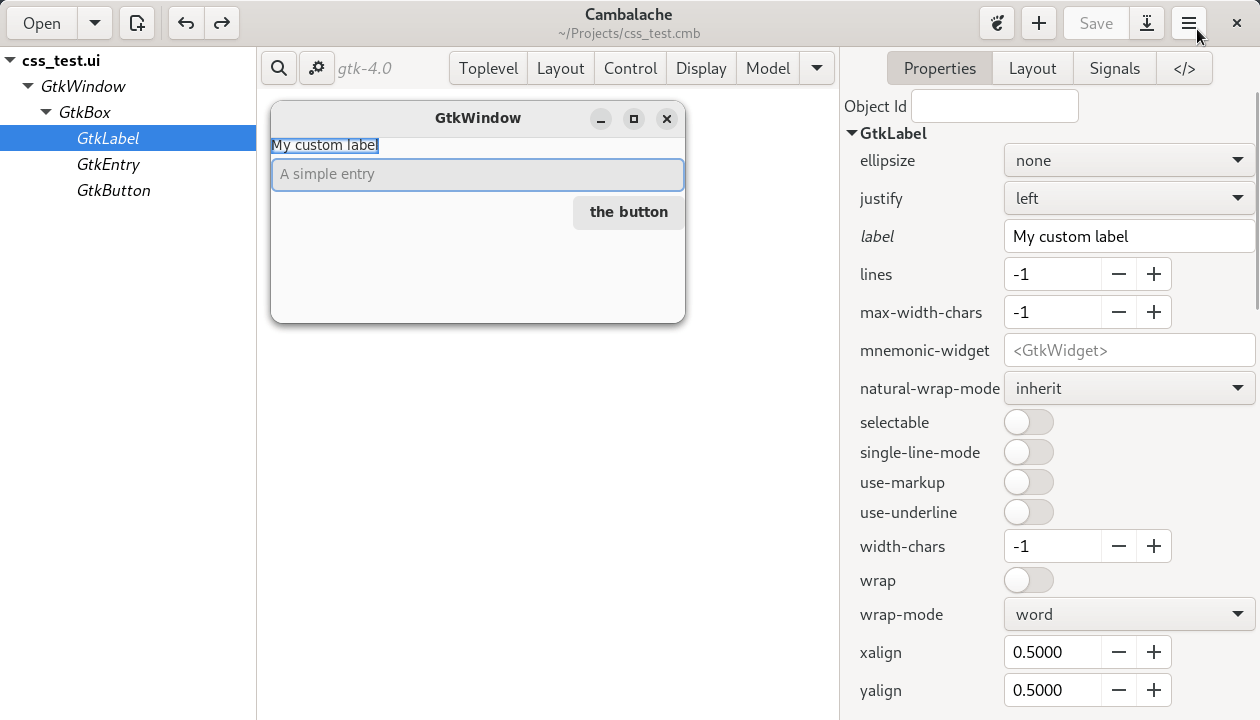Open the ellipsize dropdown
This screenshot has height=720, width=1260.
tap(1129, 160)
